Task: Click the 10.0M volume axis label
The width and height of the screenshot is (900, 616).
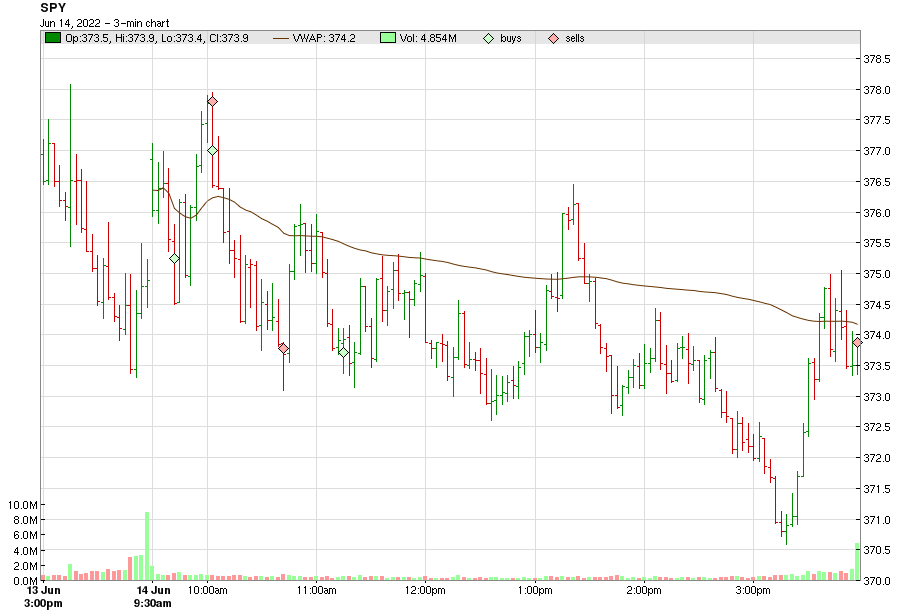Action: pos(22,505)
